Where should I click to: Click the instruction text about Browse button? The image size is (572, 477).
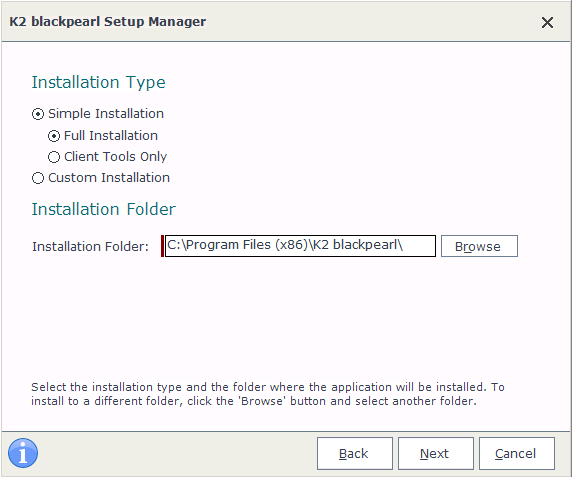[268, 394]
